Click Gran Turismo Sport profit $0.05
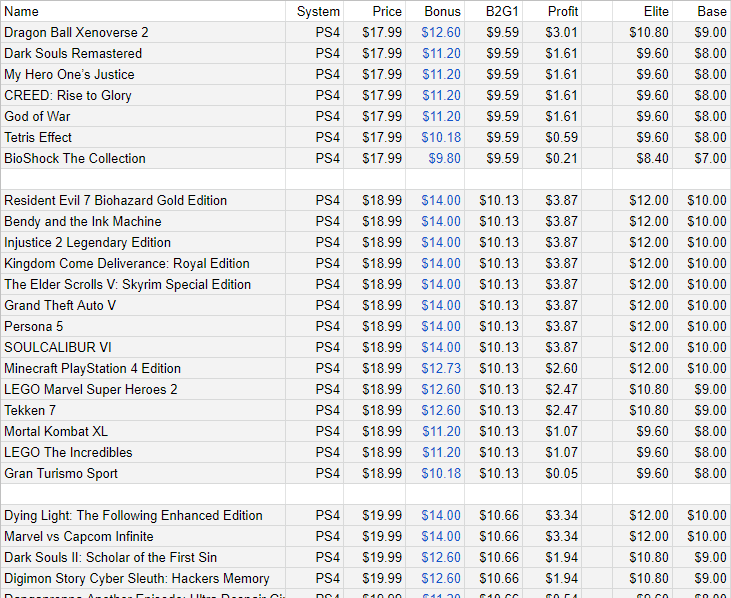 pos(552,473)
